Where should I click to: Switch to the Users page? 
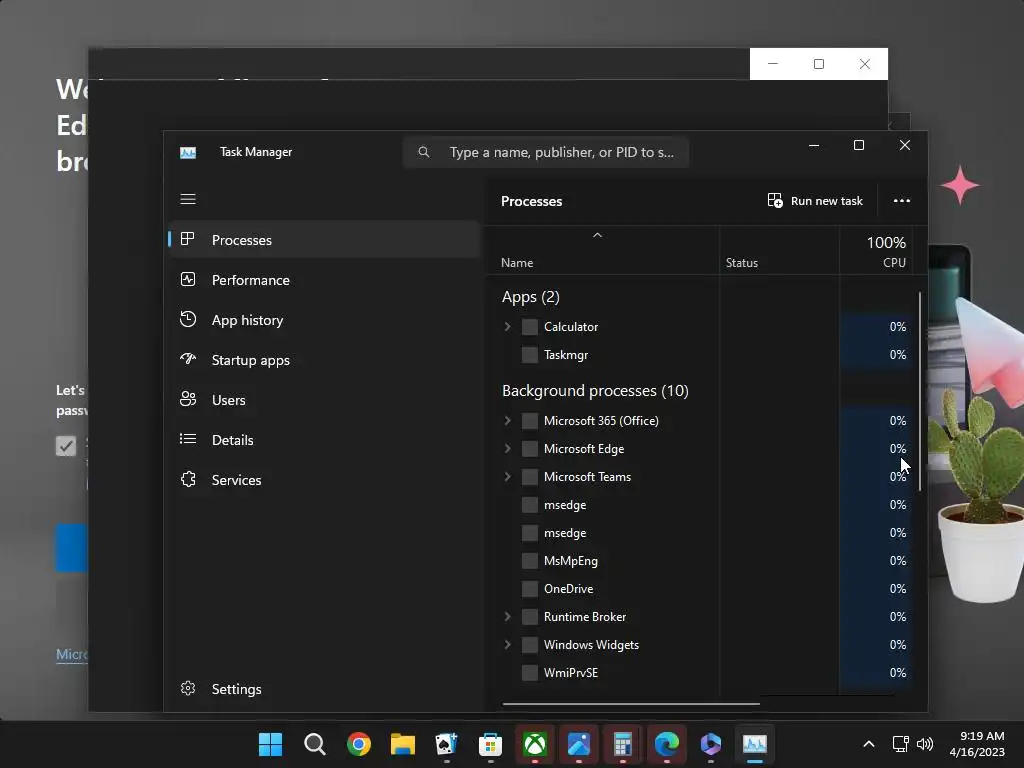click(325, 400)
